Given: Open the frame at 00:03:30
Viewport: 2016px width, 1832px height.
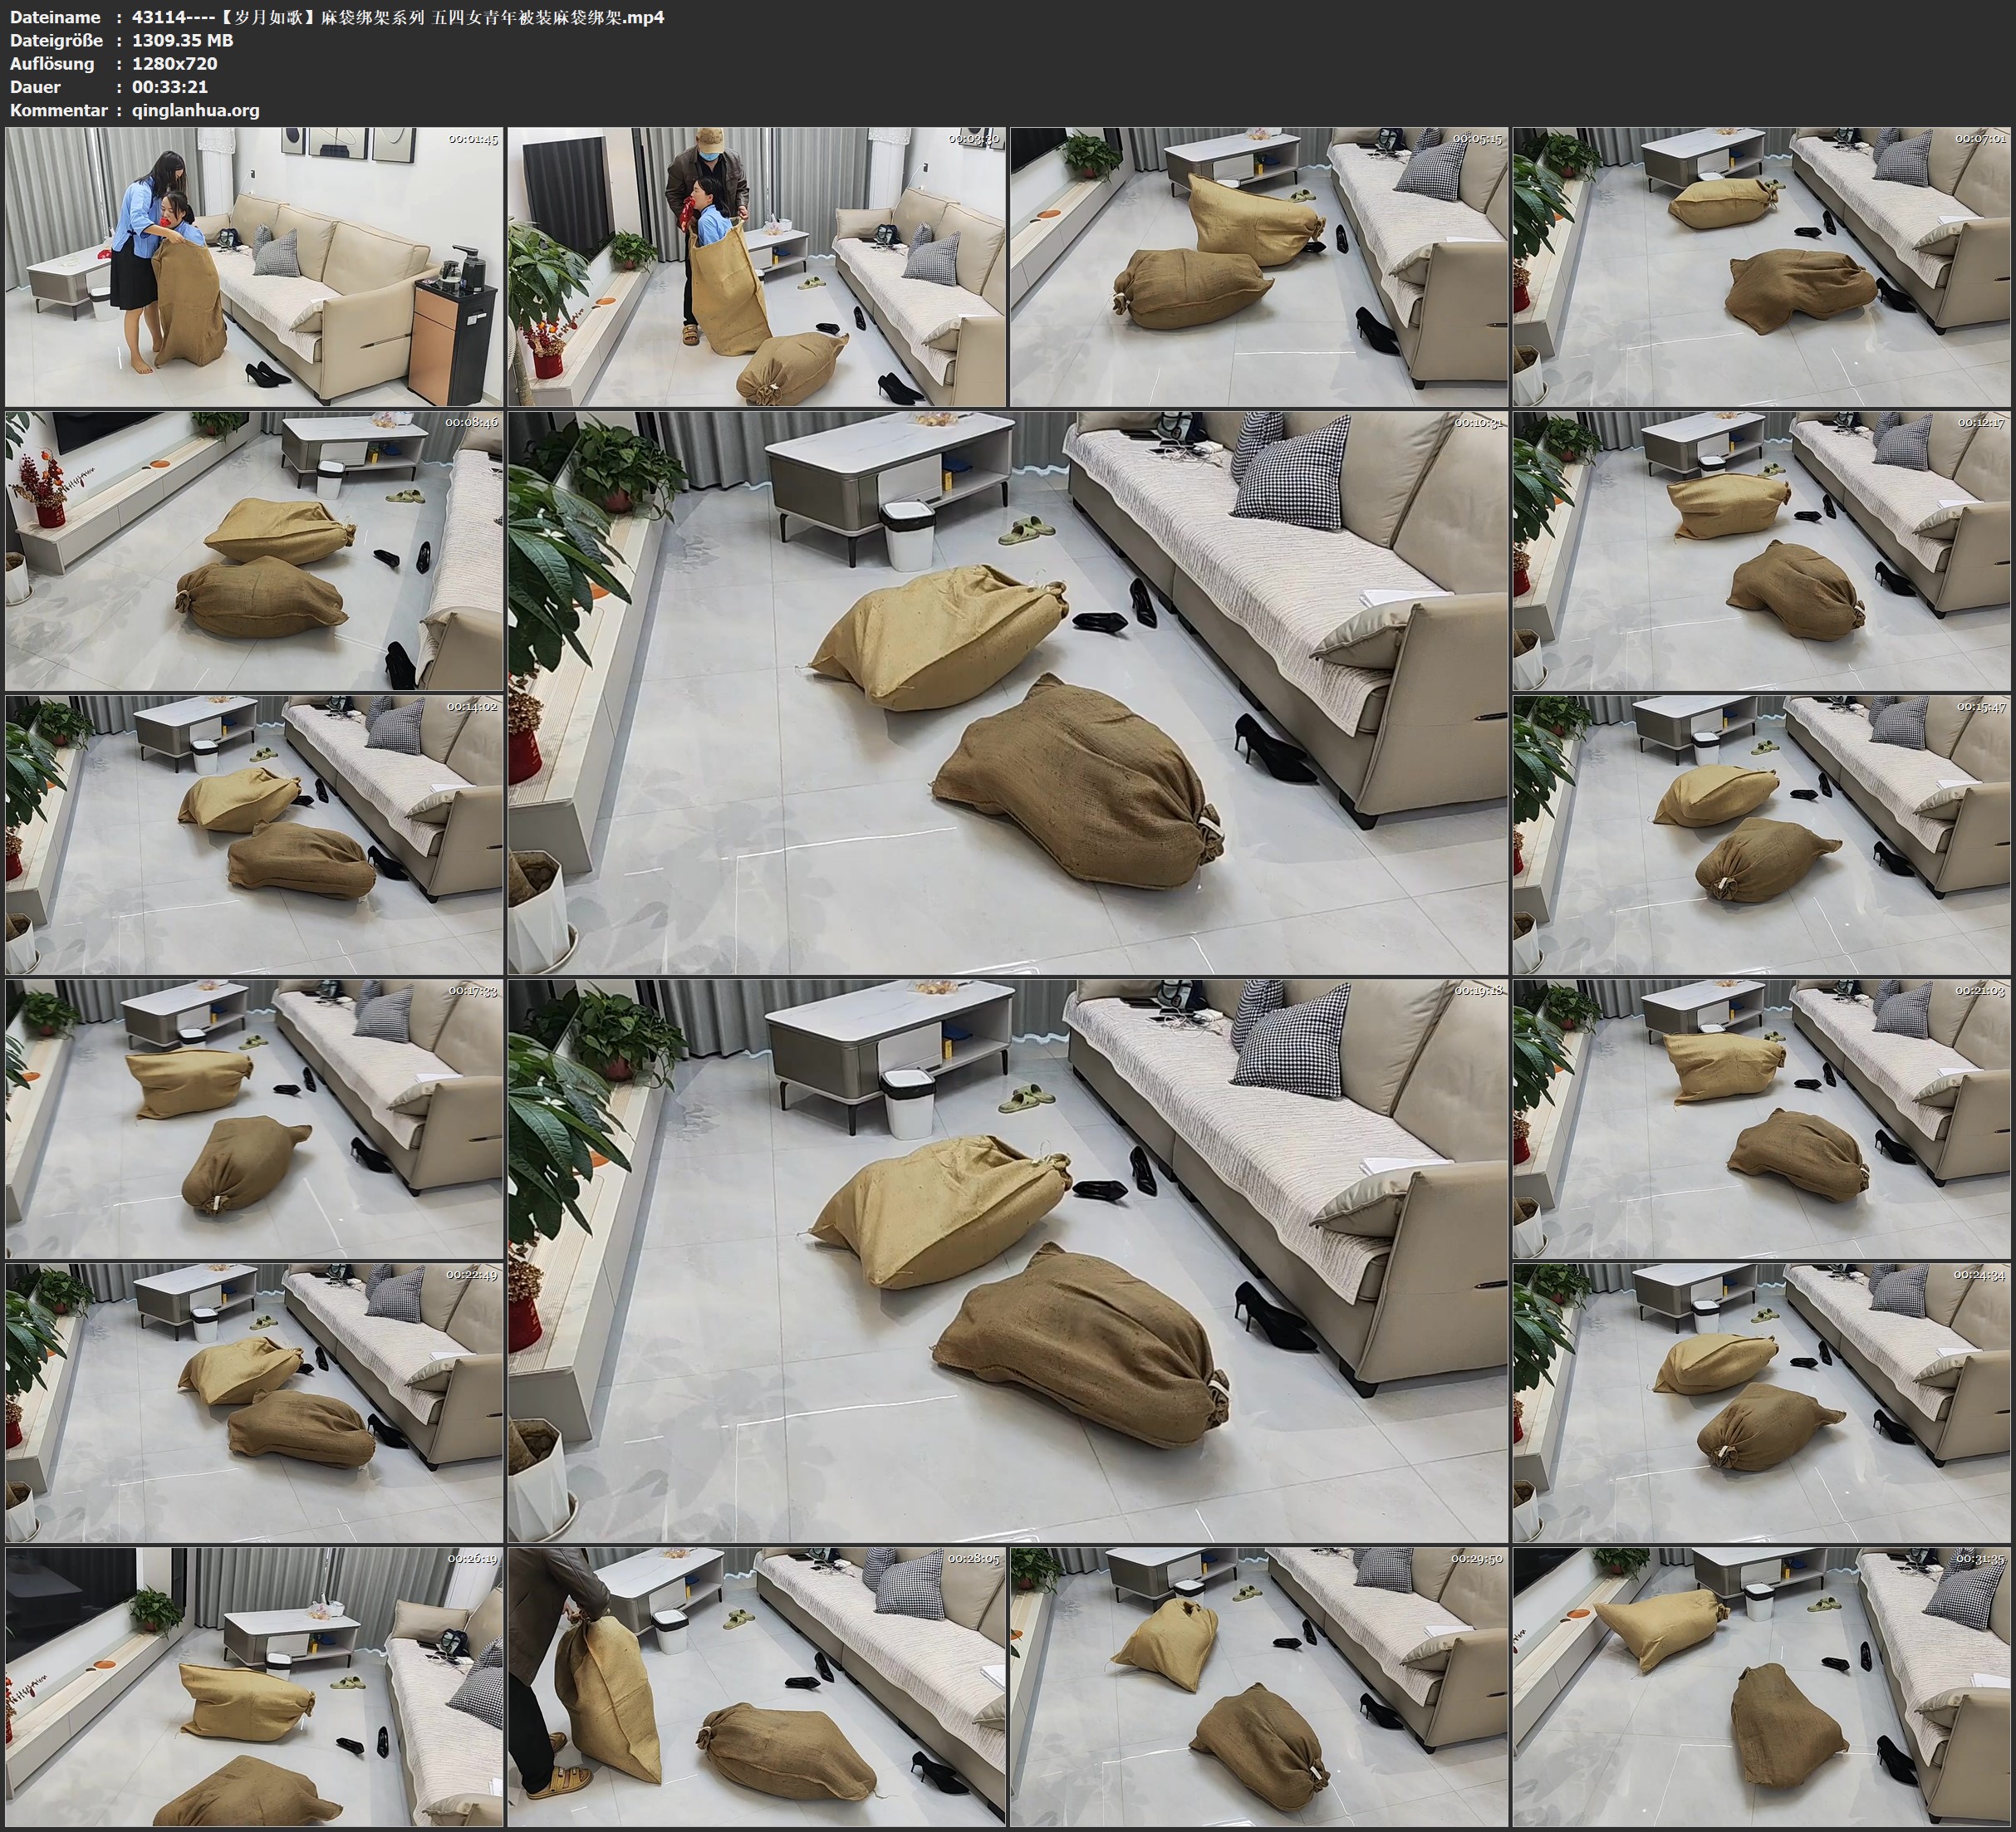Looking at the screenshot, I should [757, 266].
